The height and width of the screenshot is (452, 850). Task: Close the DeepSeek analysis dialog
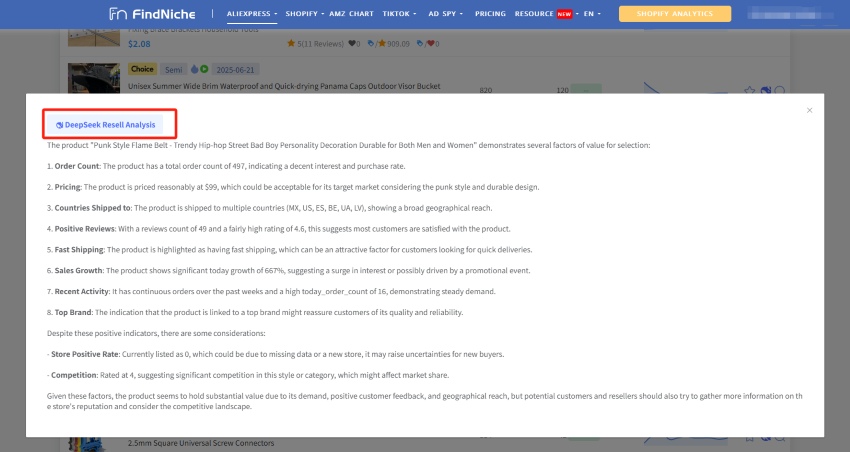[809, 110]
